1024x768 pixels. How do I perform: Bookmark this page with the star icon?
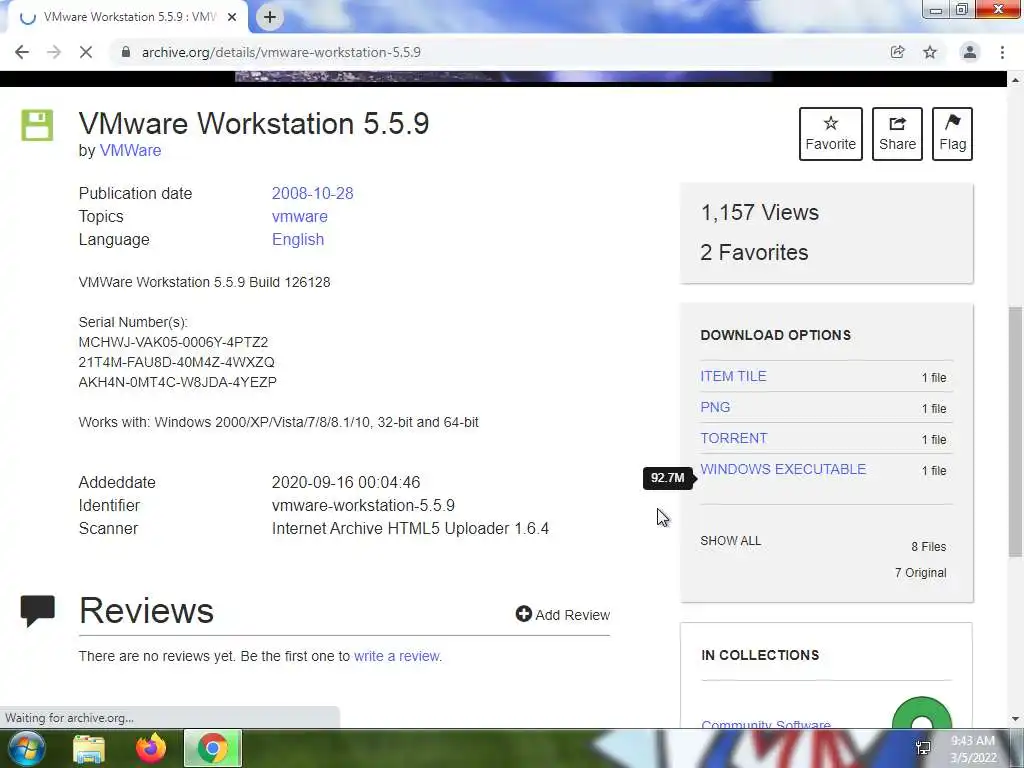[930, 52]
